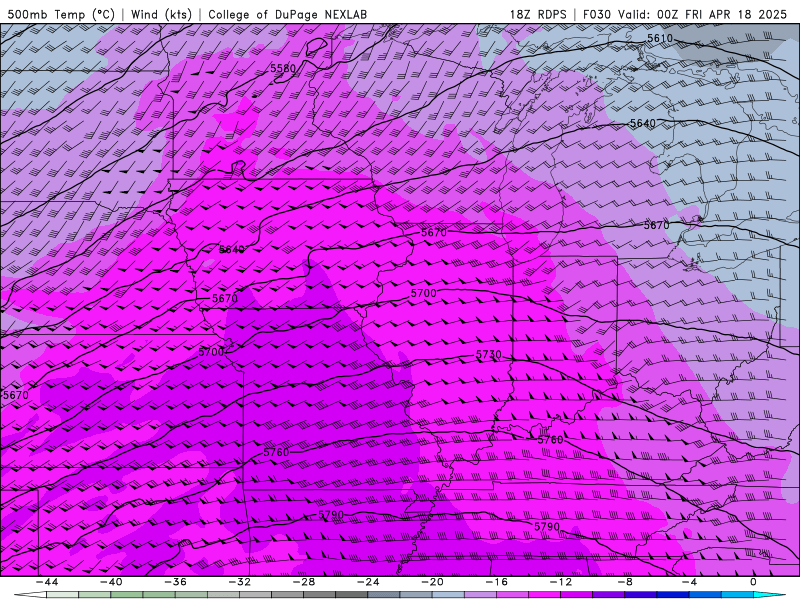The width and height of the screenshot is (800, 600).
Task: Click the -4 value on the temperature scale
Action: pyautogui.click(x=689, y=582)
